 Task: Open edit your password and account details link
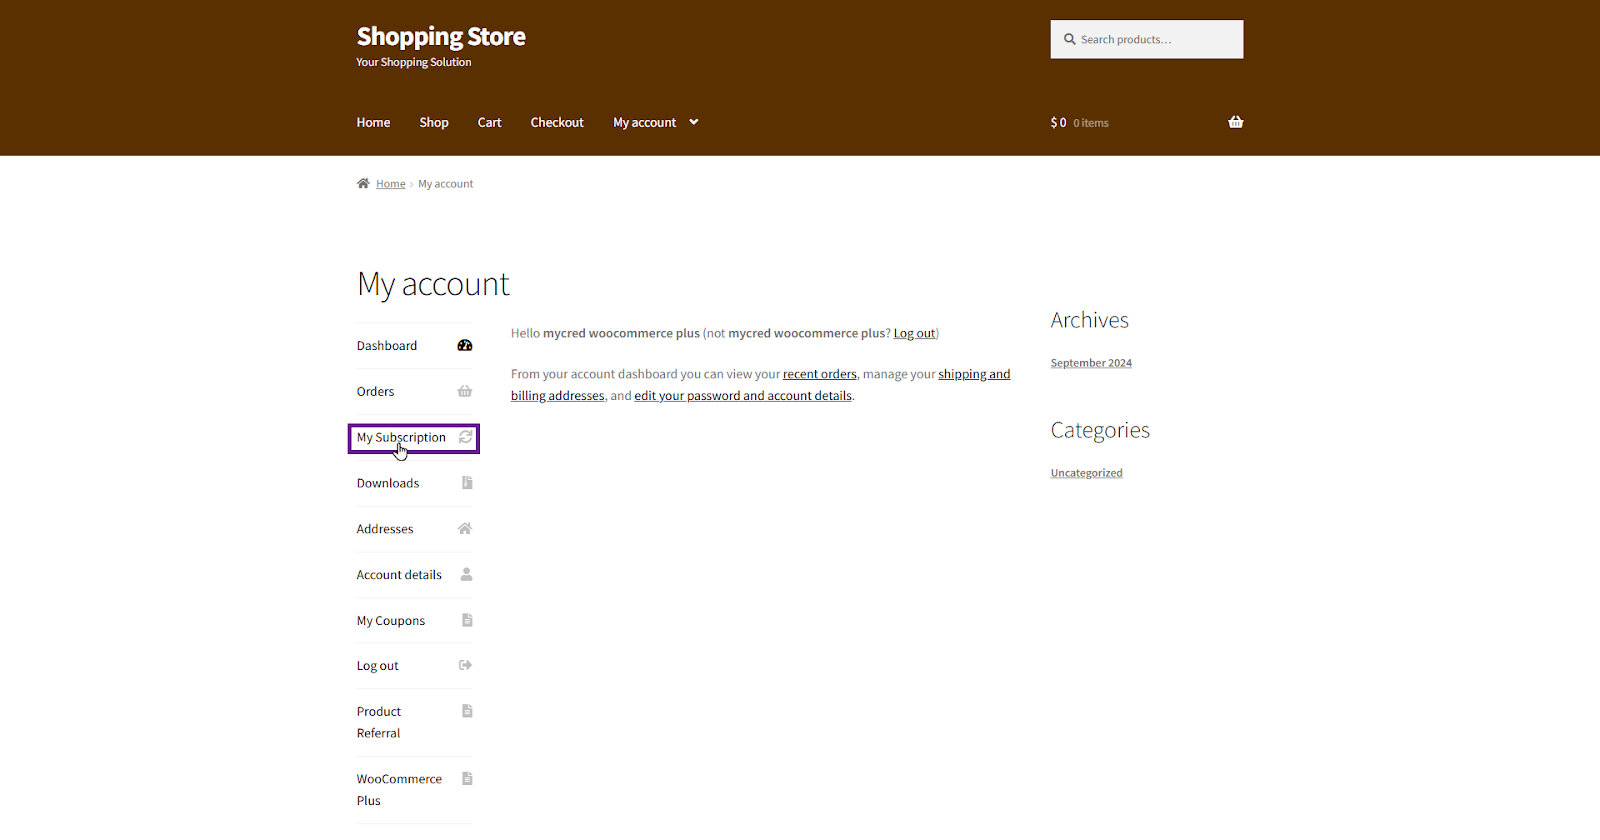tap(742, 396)
